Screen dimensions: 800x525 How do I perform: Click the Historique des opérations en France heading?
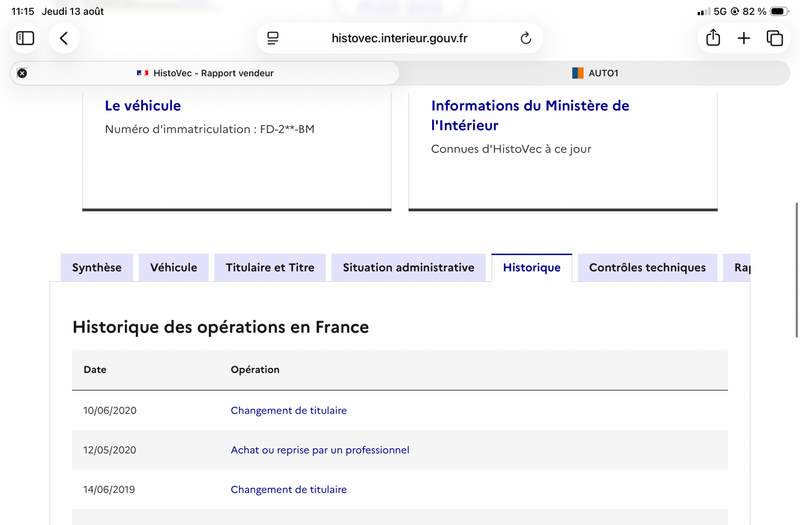(x=220, y=327)
